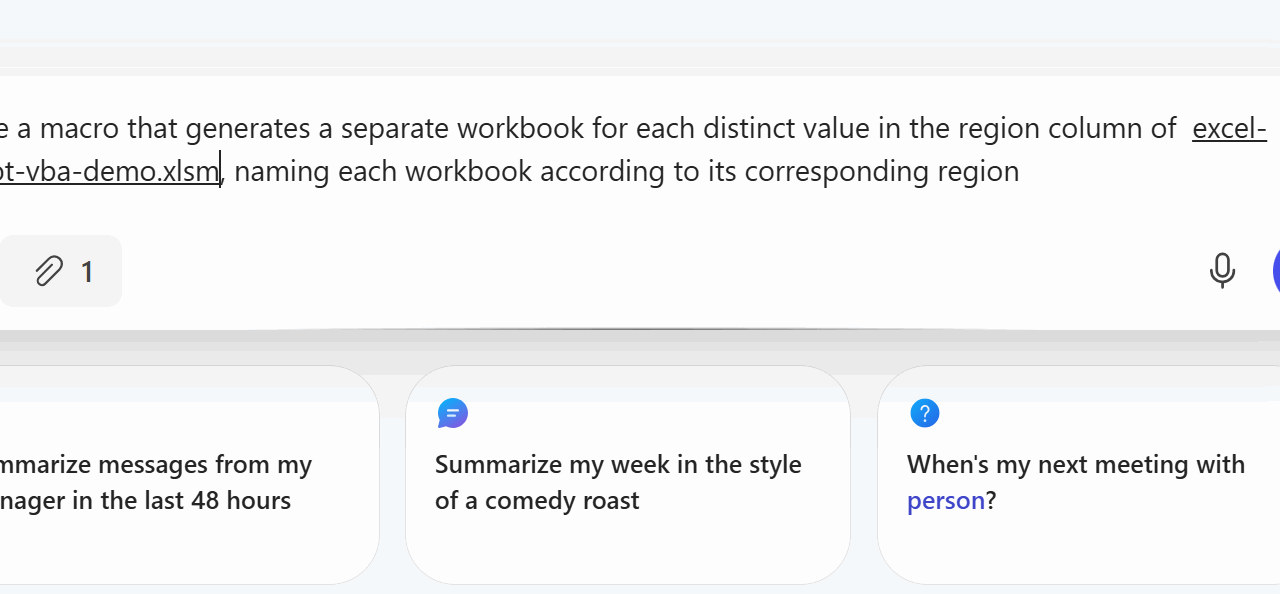Screen dimensions: 1280x594
Task: Click the "excel-" file reference link
Action: coord(1229,129)
